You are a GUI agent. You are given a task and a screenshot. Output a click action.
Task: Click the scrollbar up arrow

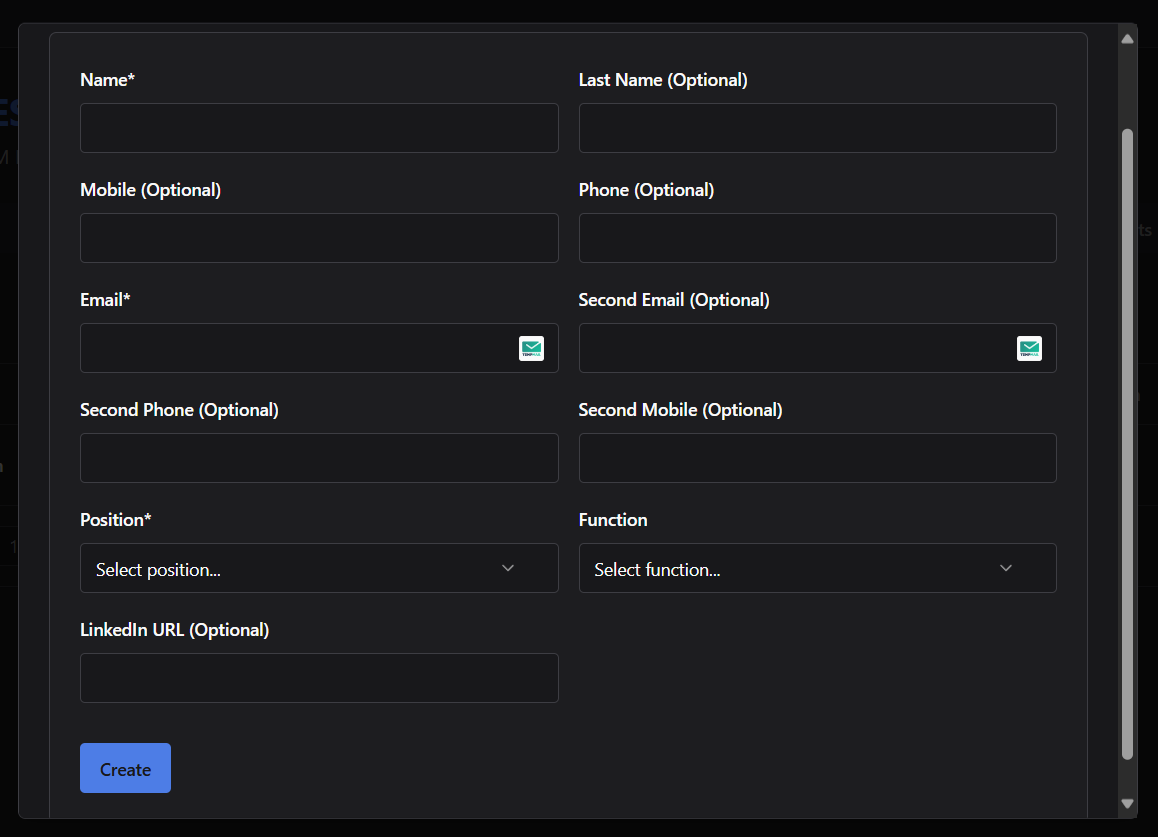[1127, 39]
